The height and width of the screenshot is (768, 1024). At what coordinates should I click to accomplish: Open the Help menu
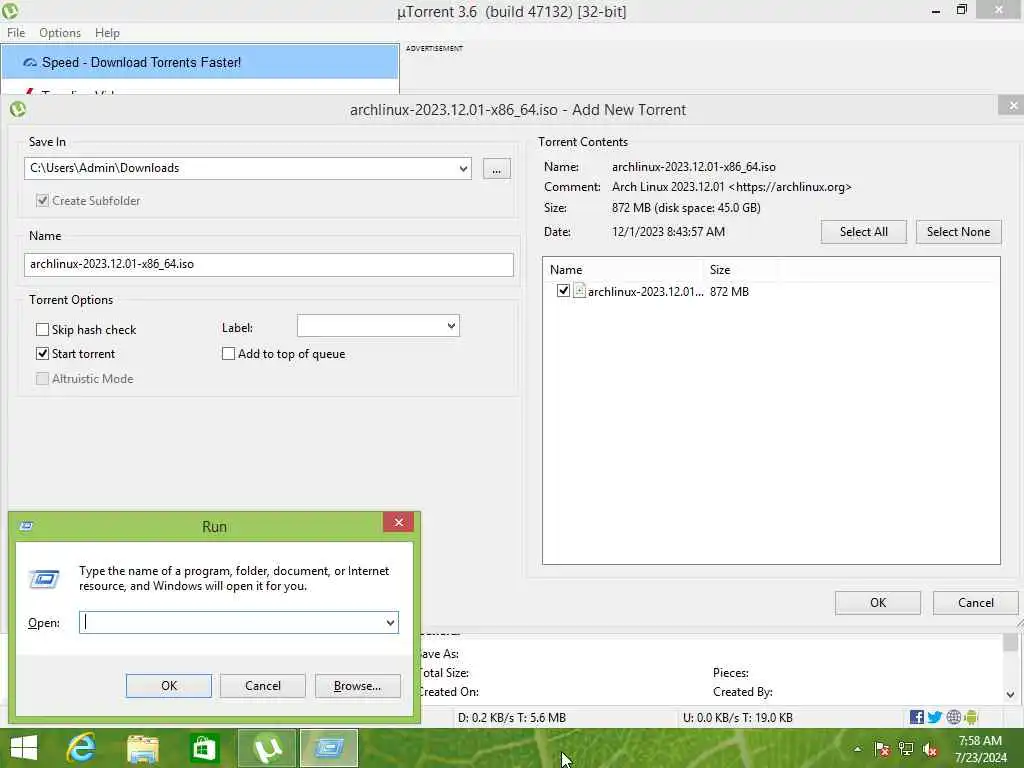tap(107, 33)
